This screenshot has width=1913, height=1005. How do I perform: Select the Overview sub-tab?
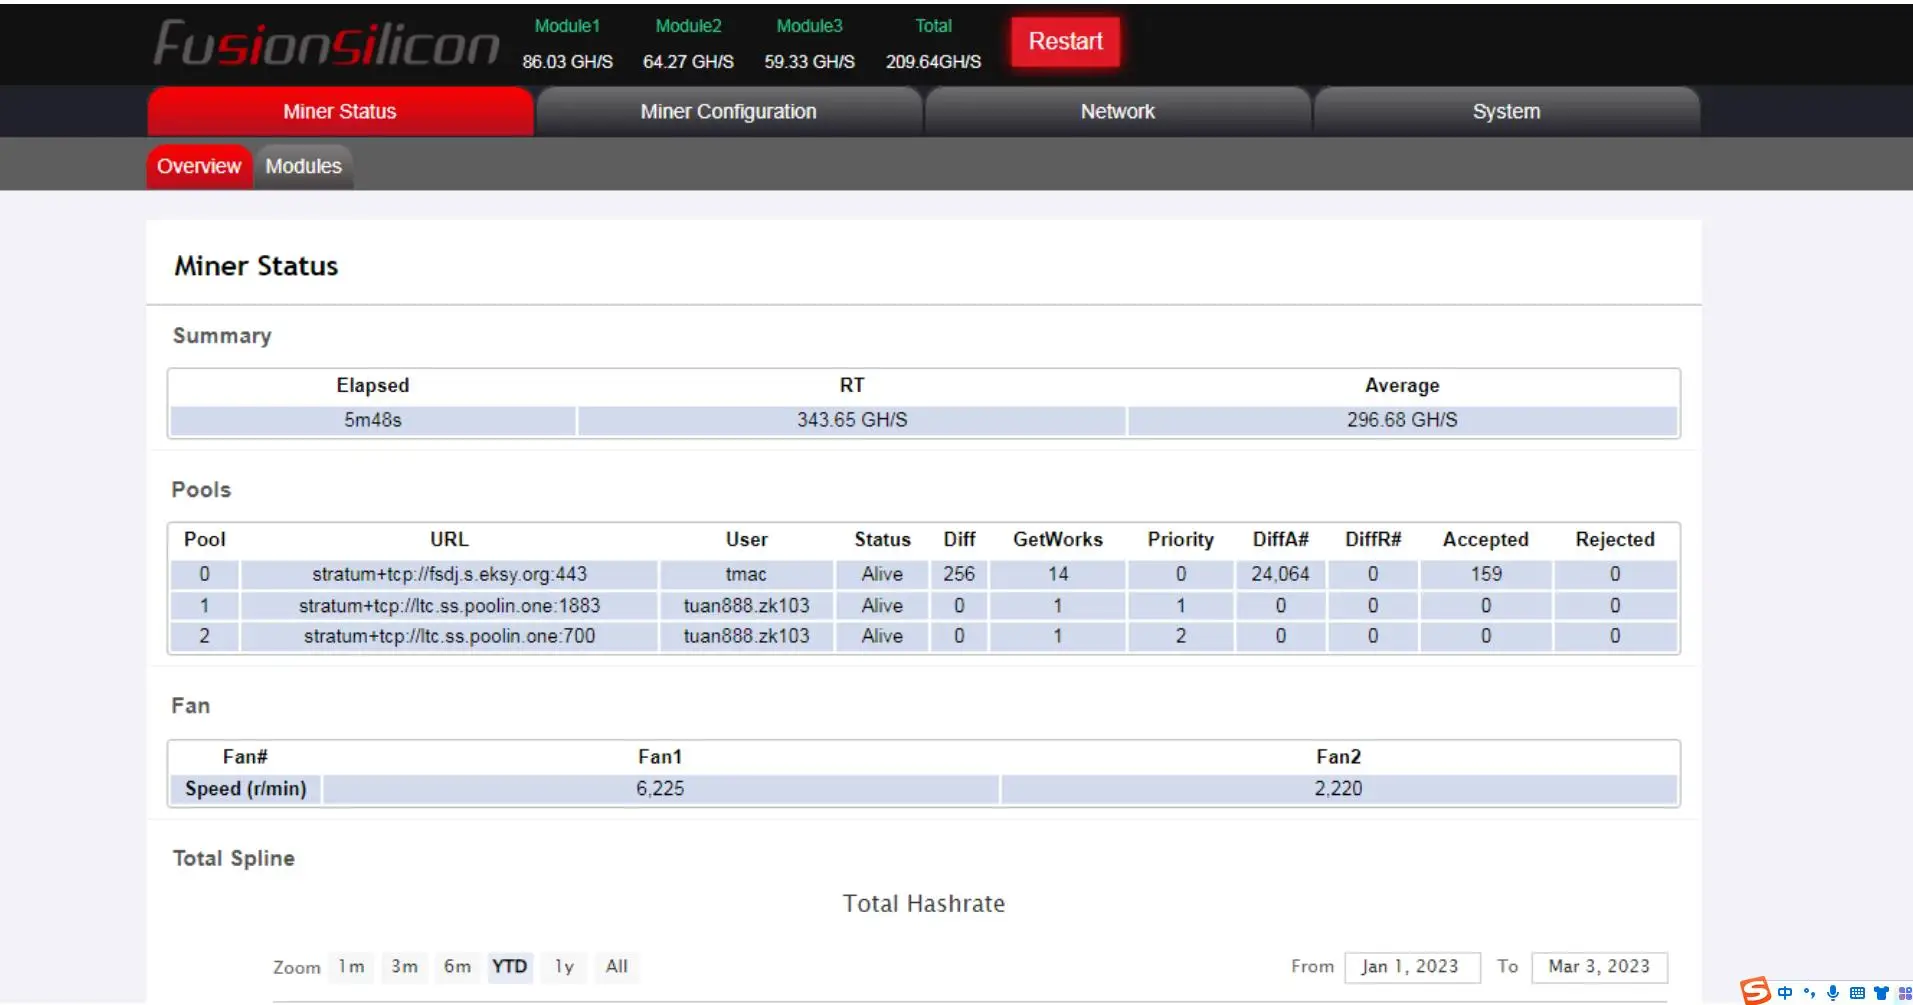(x=199, y=166)
